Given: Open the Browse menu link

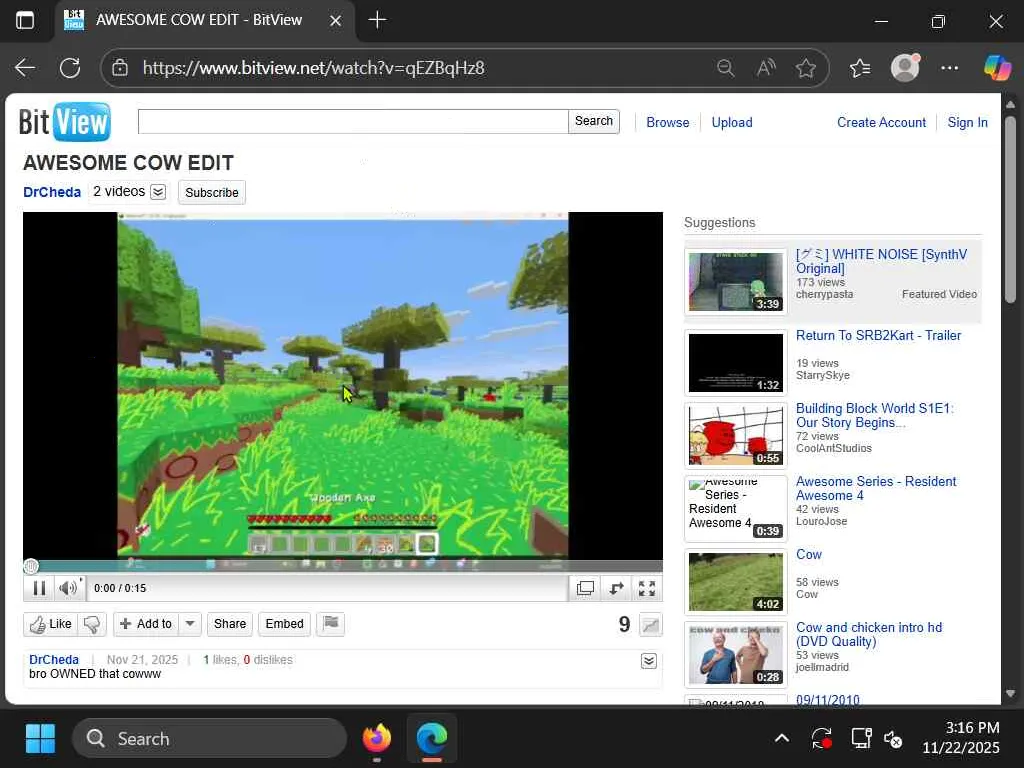Looking at the screenshot, I should click(x=667, y=122).
